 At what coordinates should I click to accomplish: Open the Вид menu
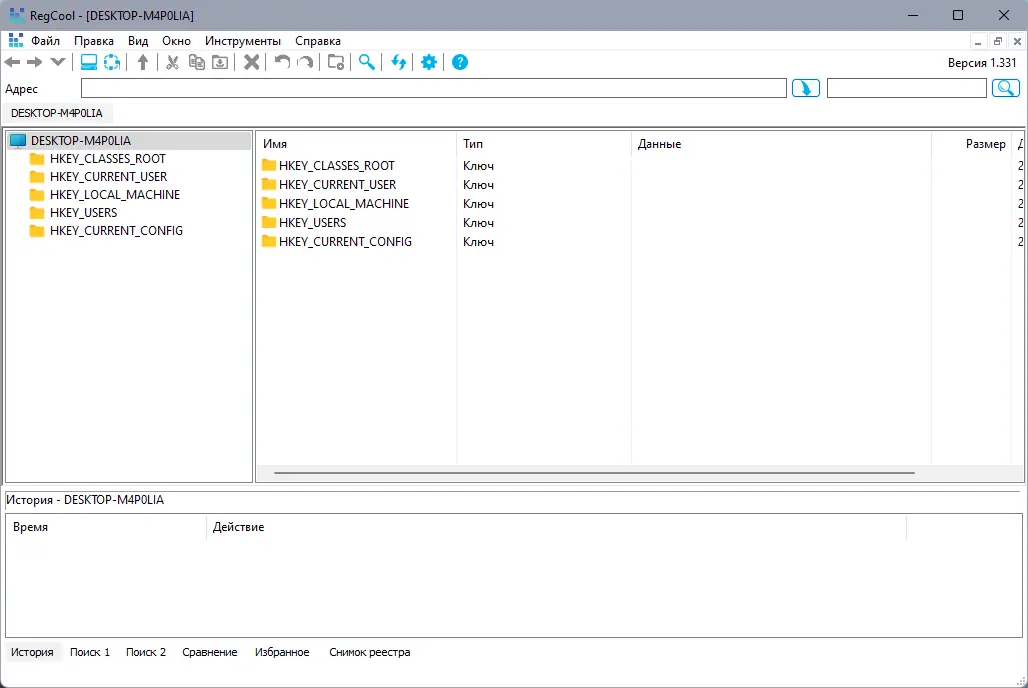click(138, 41)
